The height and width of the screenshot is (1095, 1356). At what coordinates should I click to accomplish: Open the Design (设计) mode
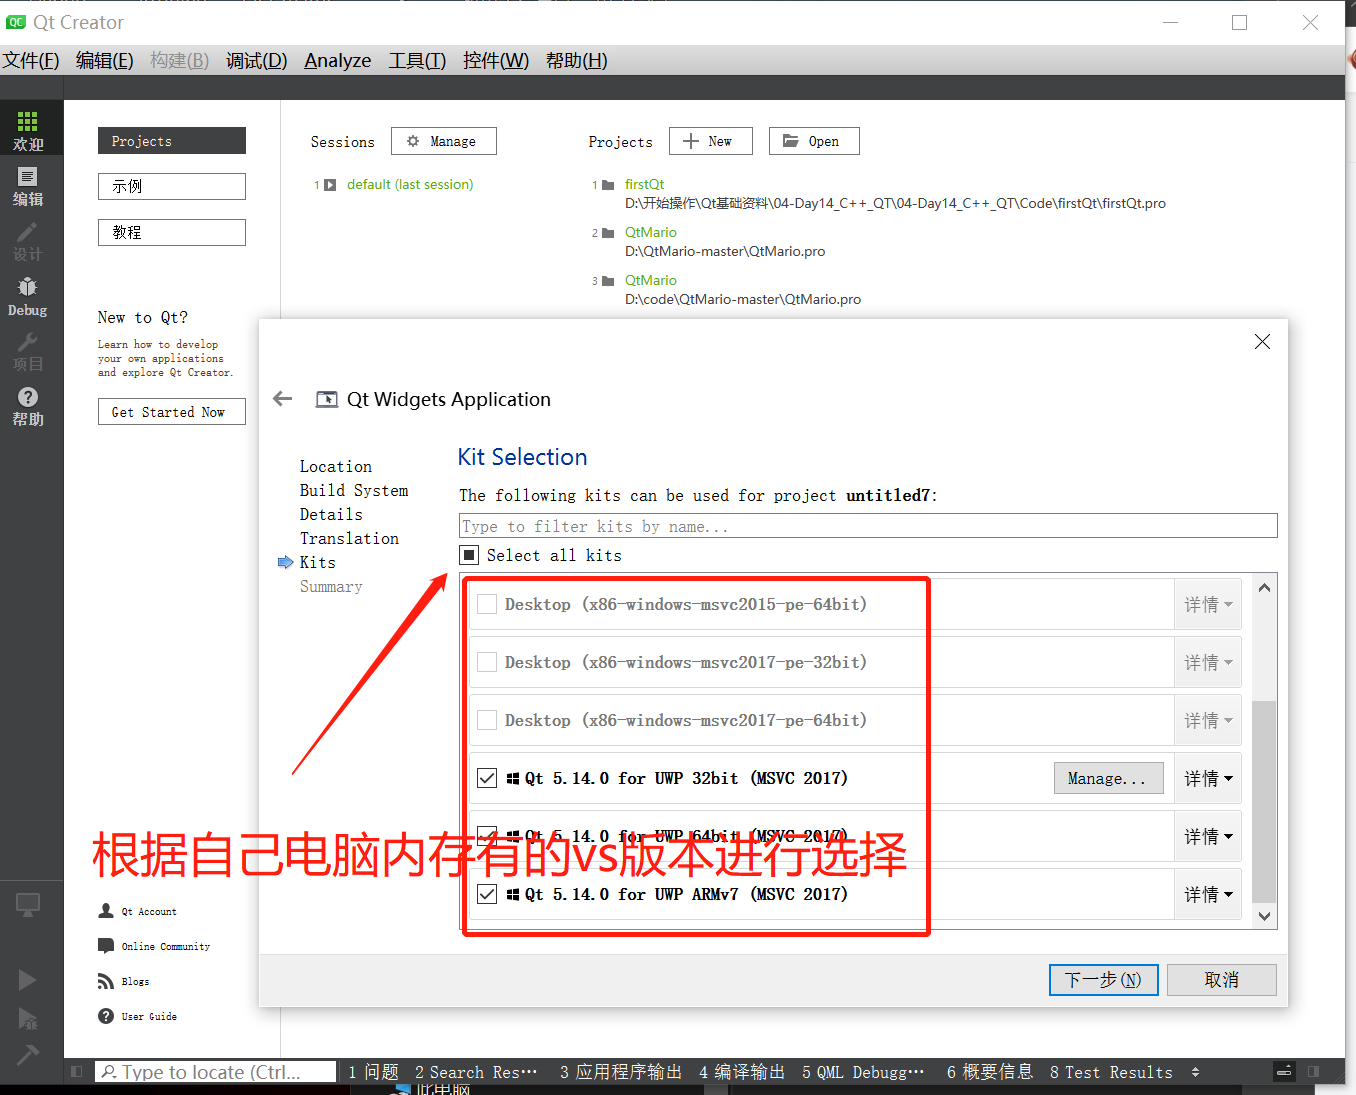coord(28,242)
